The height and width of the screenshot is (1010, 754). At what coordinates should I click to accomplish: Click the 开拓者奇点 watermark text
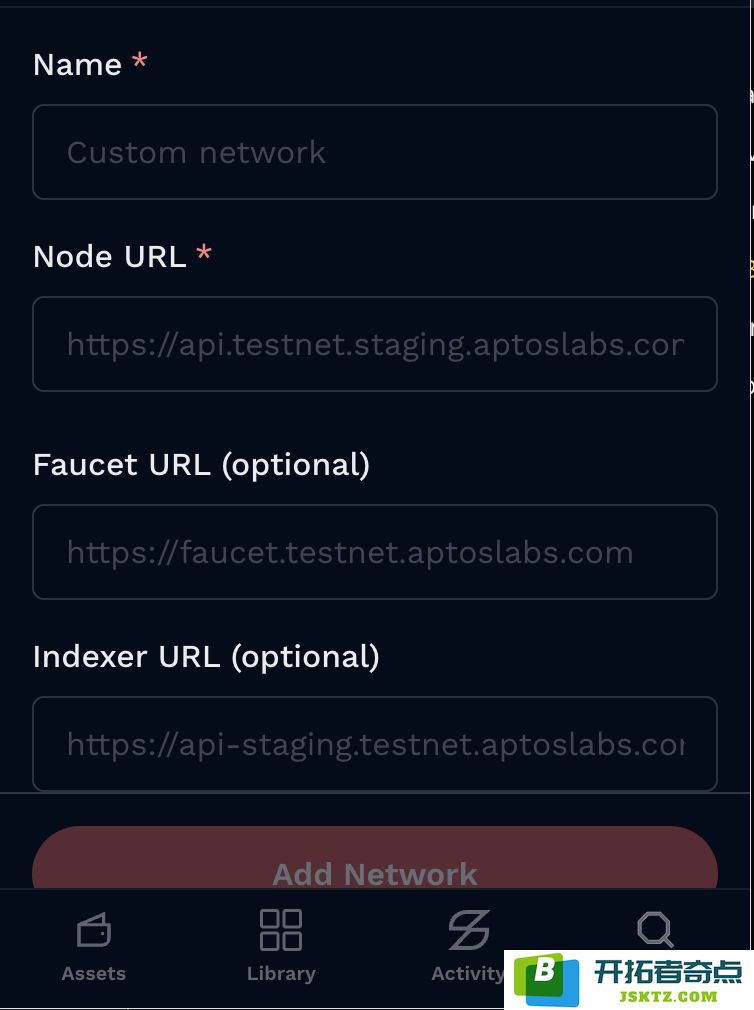coord(668,971)
